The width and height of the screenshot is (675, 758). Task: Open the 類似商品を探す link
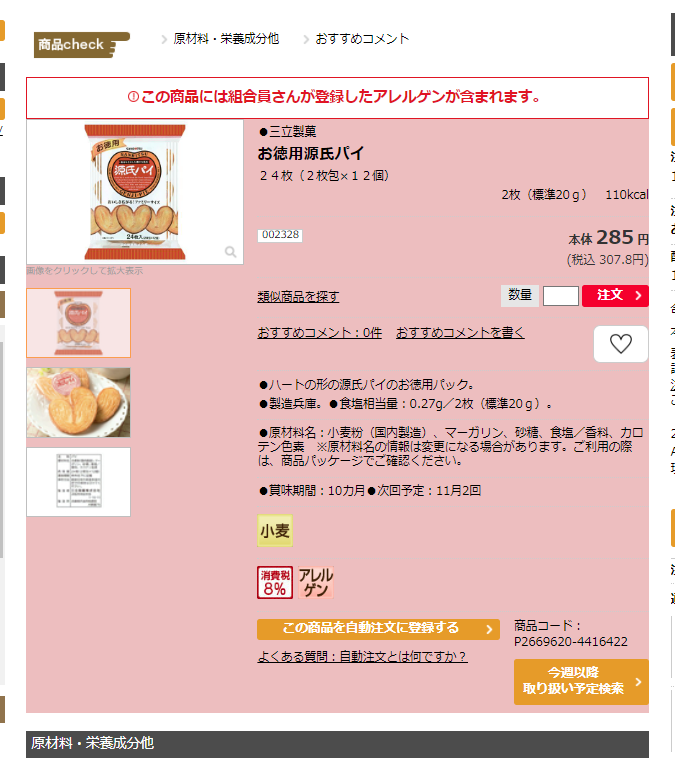coord(298,296)
